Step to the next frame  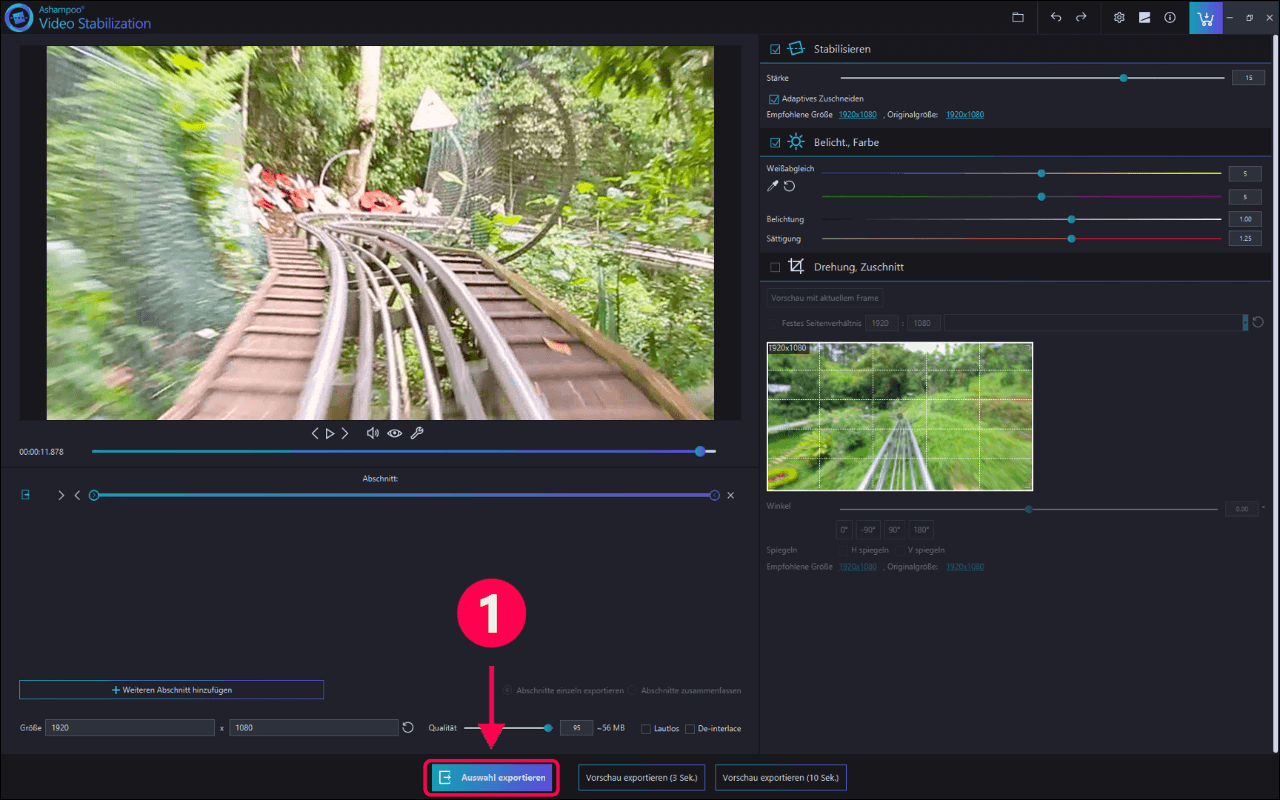(x=345, y=434)
